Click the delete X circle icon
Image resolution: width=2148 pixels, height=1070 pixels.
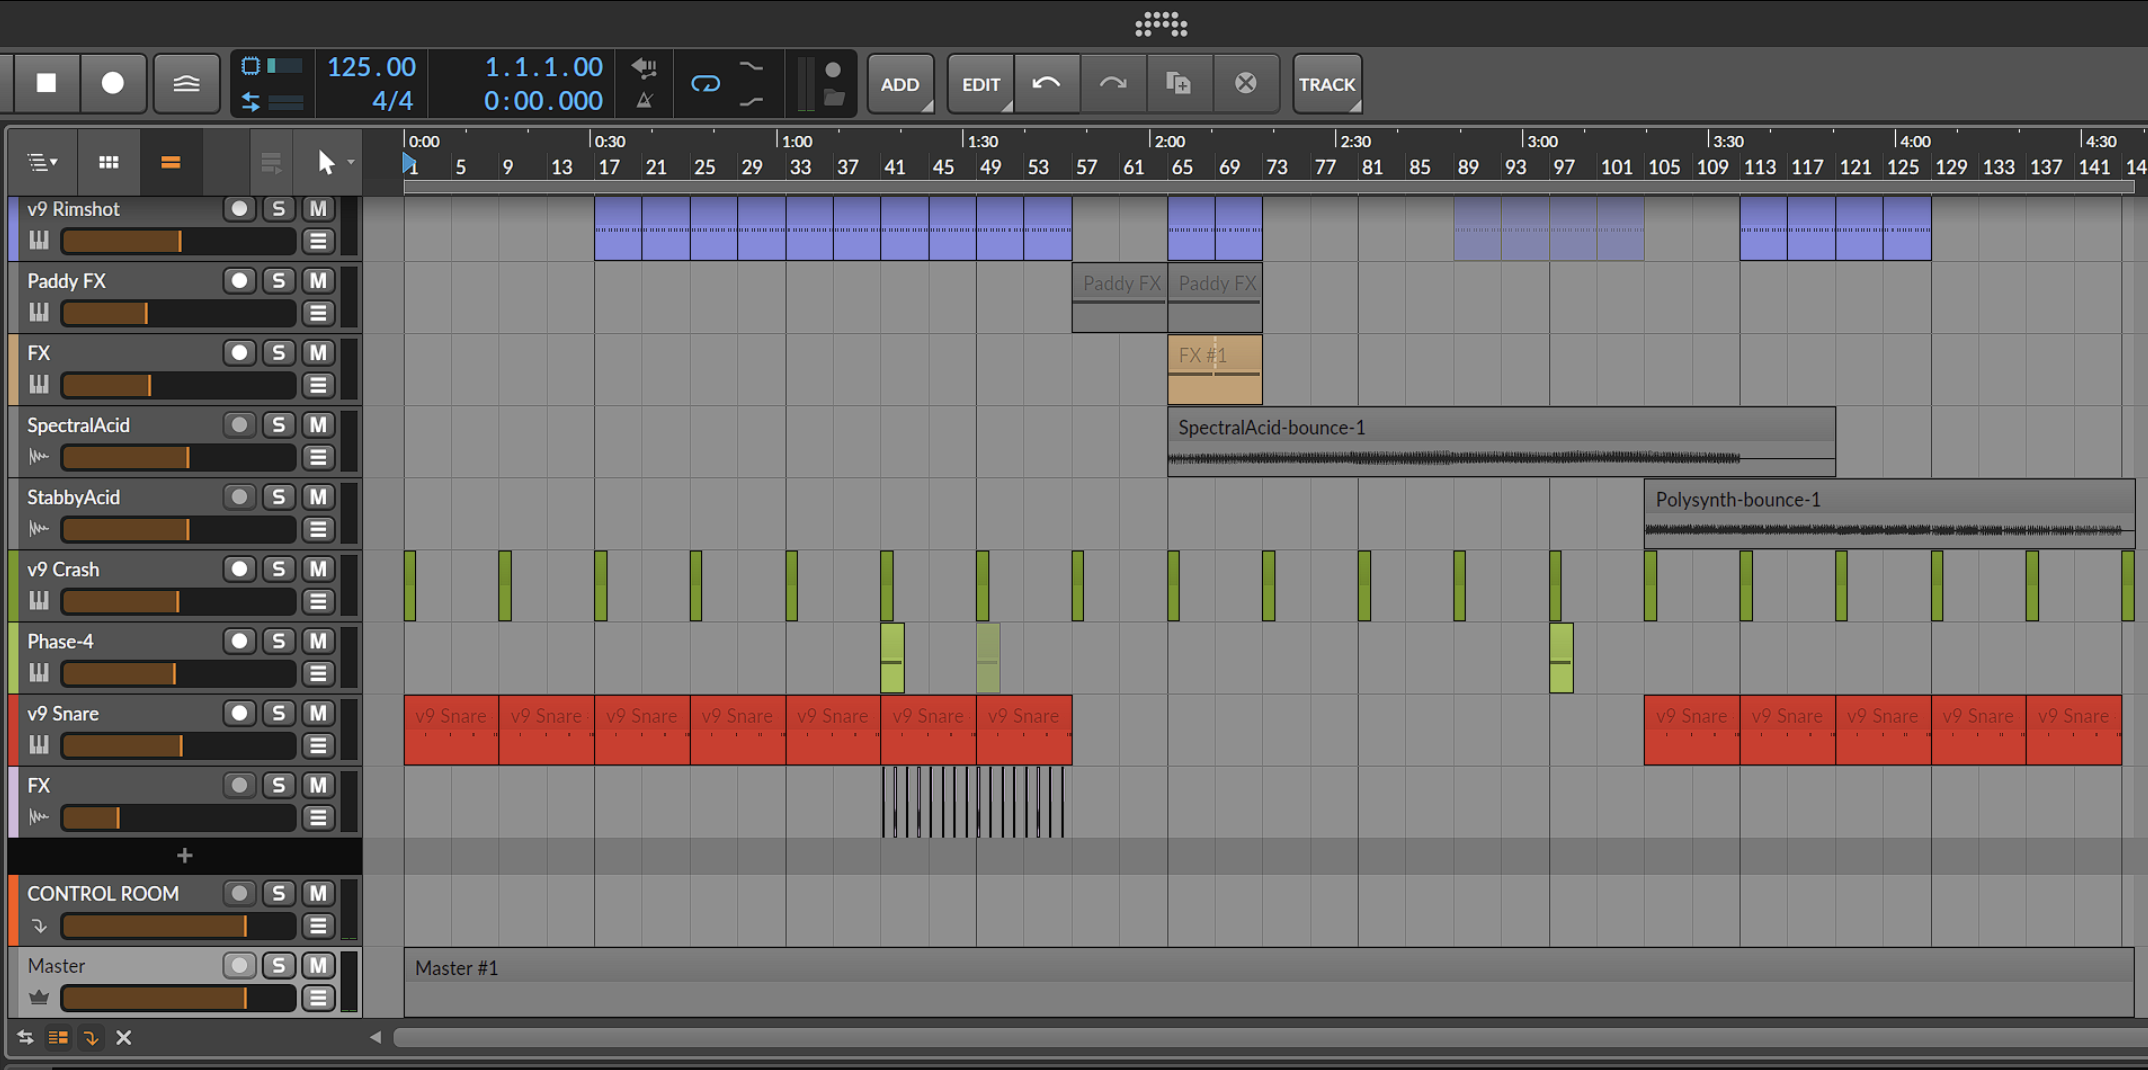(x=1245, y=83)
